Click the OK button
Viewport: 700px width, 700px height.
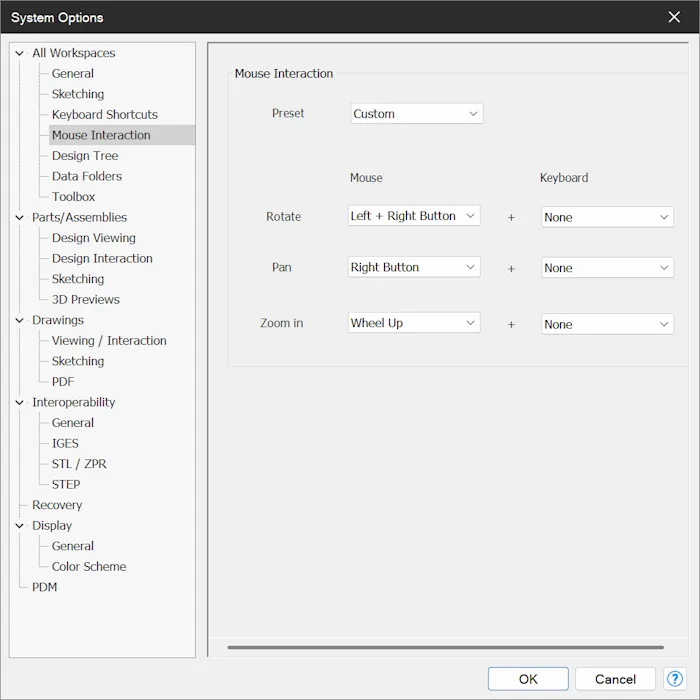tap(528, 679)
